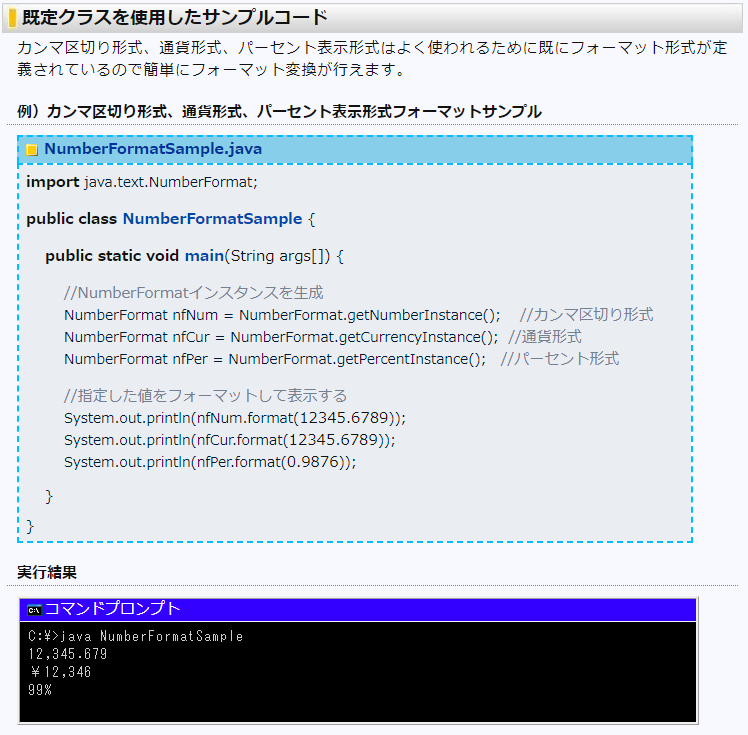Click the output value ¥12,346
Viewport: 748px width, 735px height.
[x=61, y=672]
